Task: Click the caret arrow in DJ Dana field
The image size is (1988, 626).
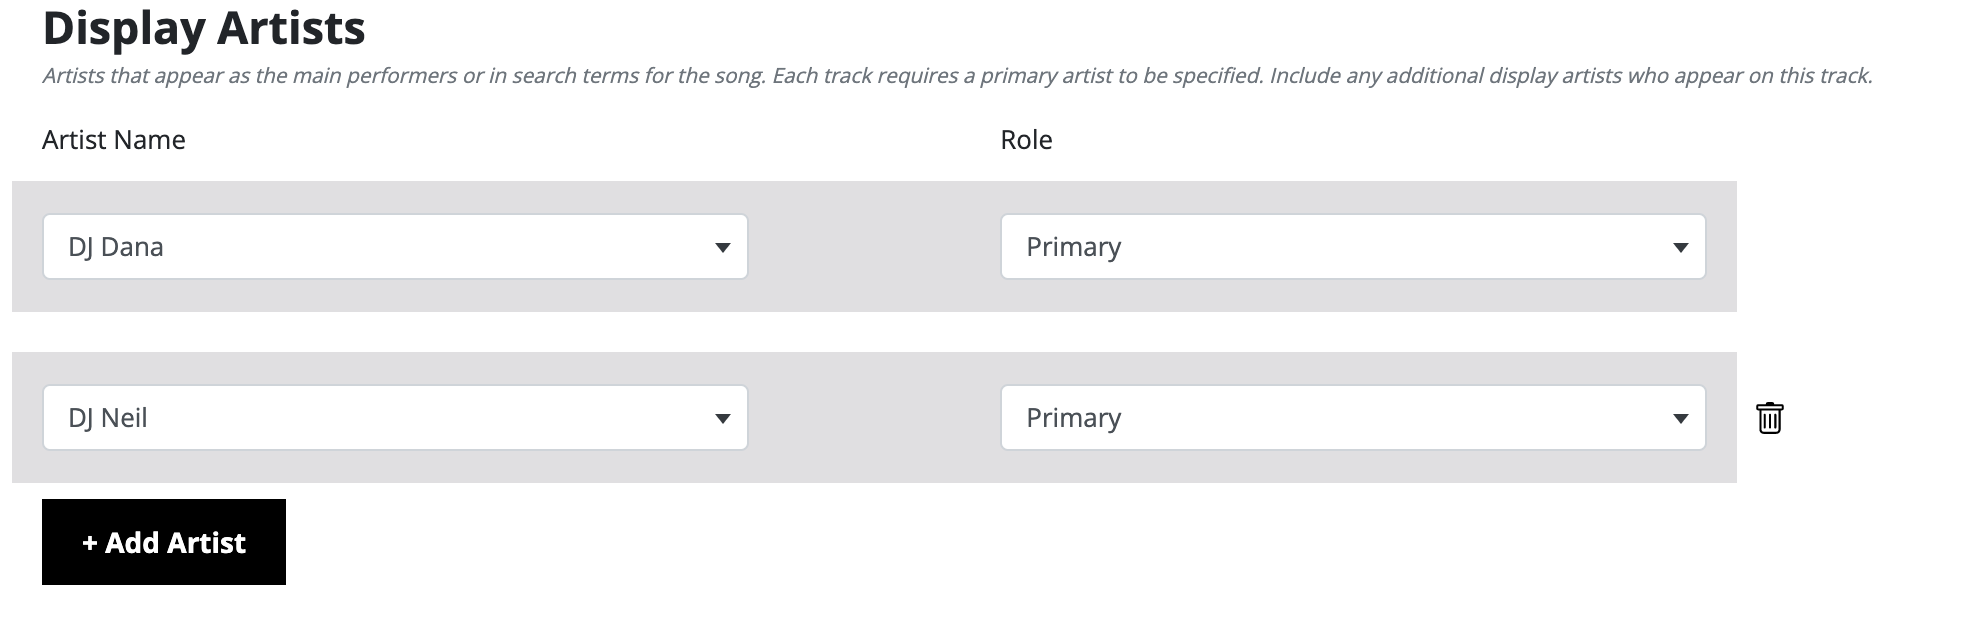Action: 722,248
